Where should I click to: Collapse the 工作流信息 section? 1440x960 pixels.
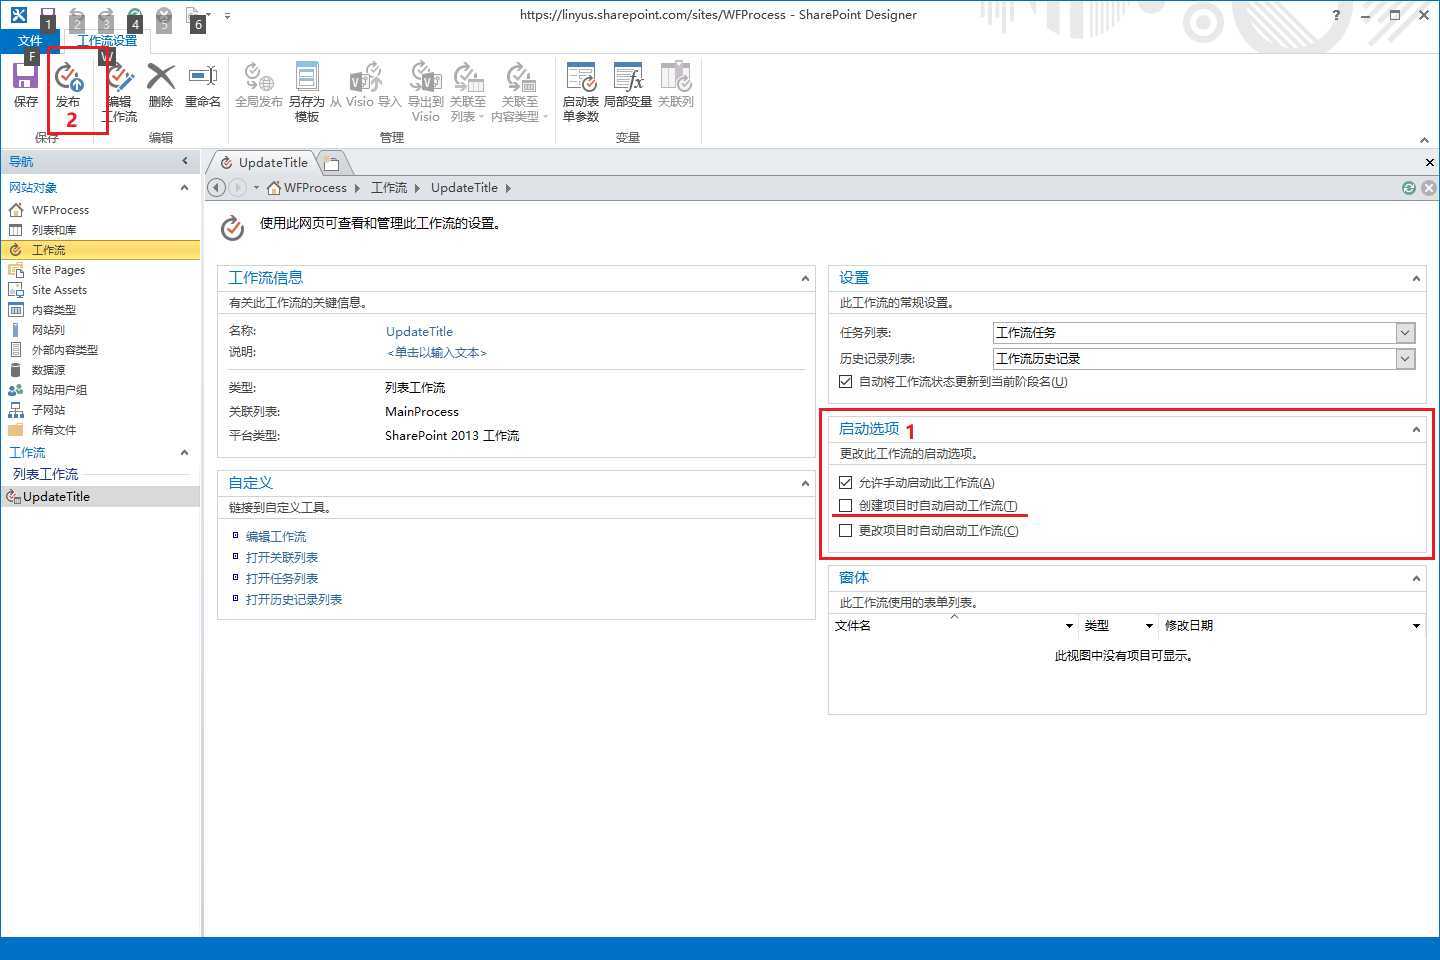805,279
